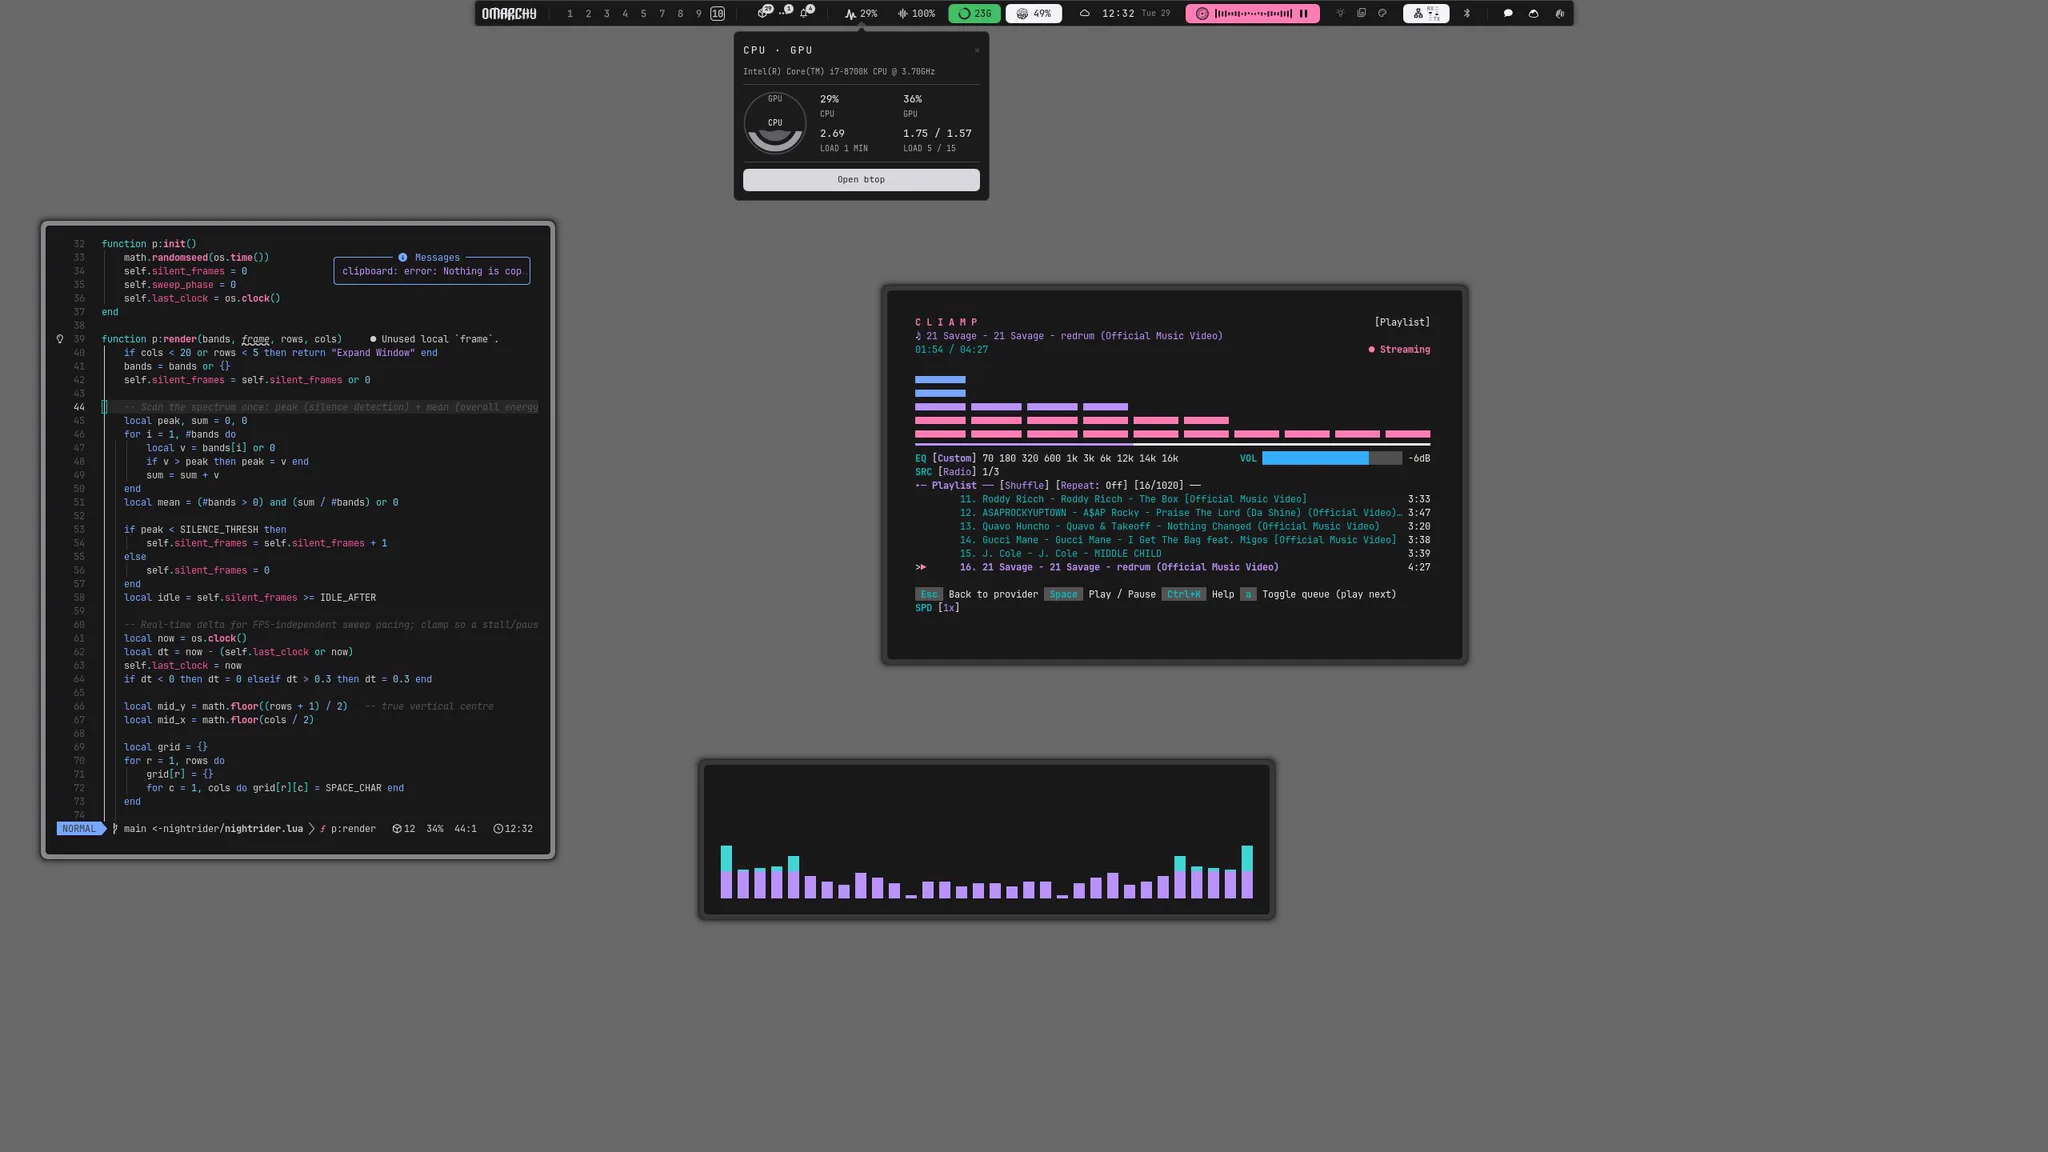Pause playback in the pink media widget
Viewport: 2048px width, 1152px height.
click(x=1303, y=14)
